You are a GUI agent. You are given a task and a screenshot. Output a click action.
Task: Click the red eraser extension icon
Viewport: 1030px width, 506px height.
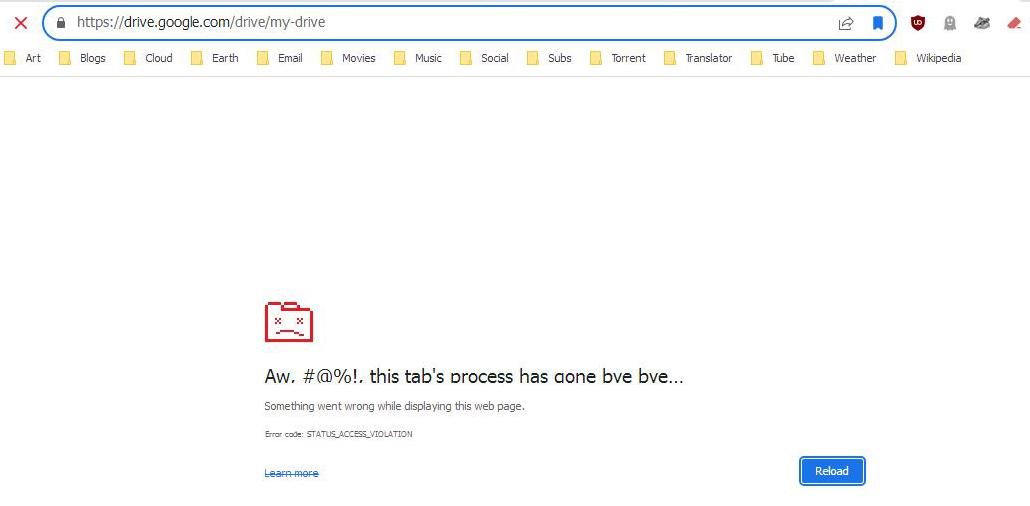(1014, 23)
